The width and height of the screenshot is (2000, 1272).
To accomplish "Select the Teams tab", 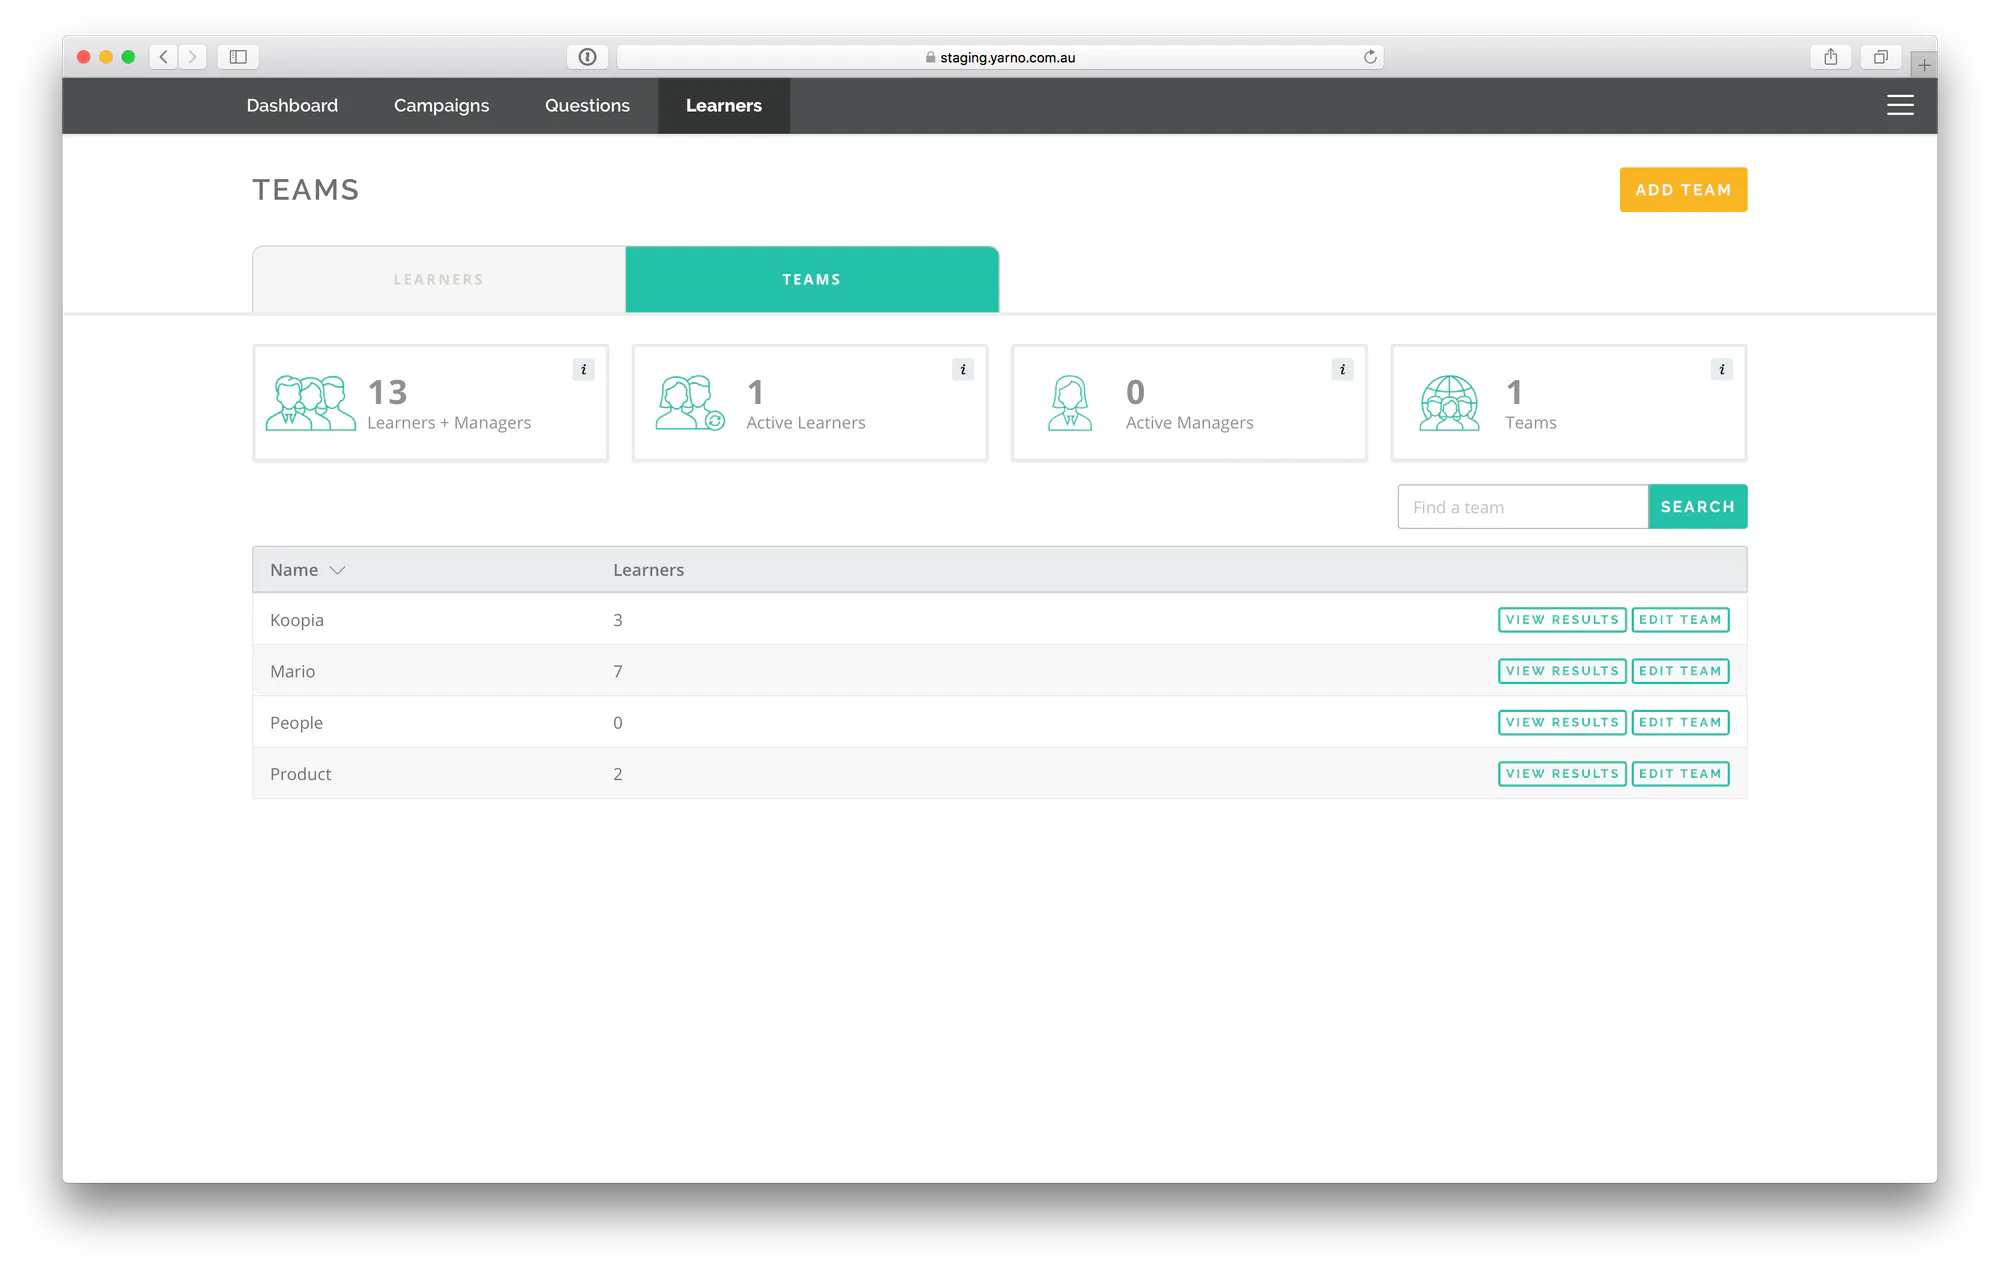I will point(812,279).
